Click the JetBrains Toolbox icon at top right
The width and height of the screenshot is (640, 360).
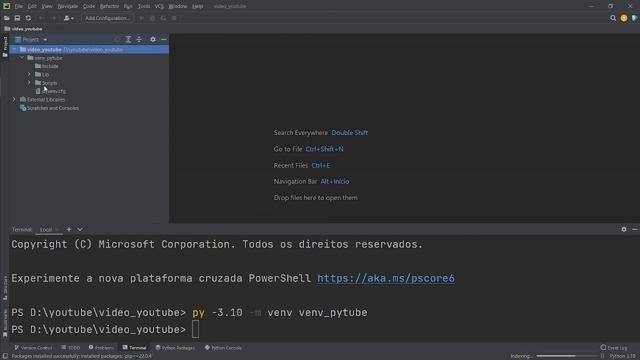[x=635, y=18]
